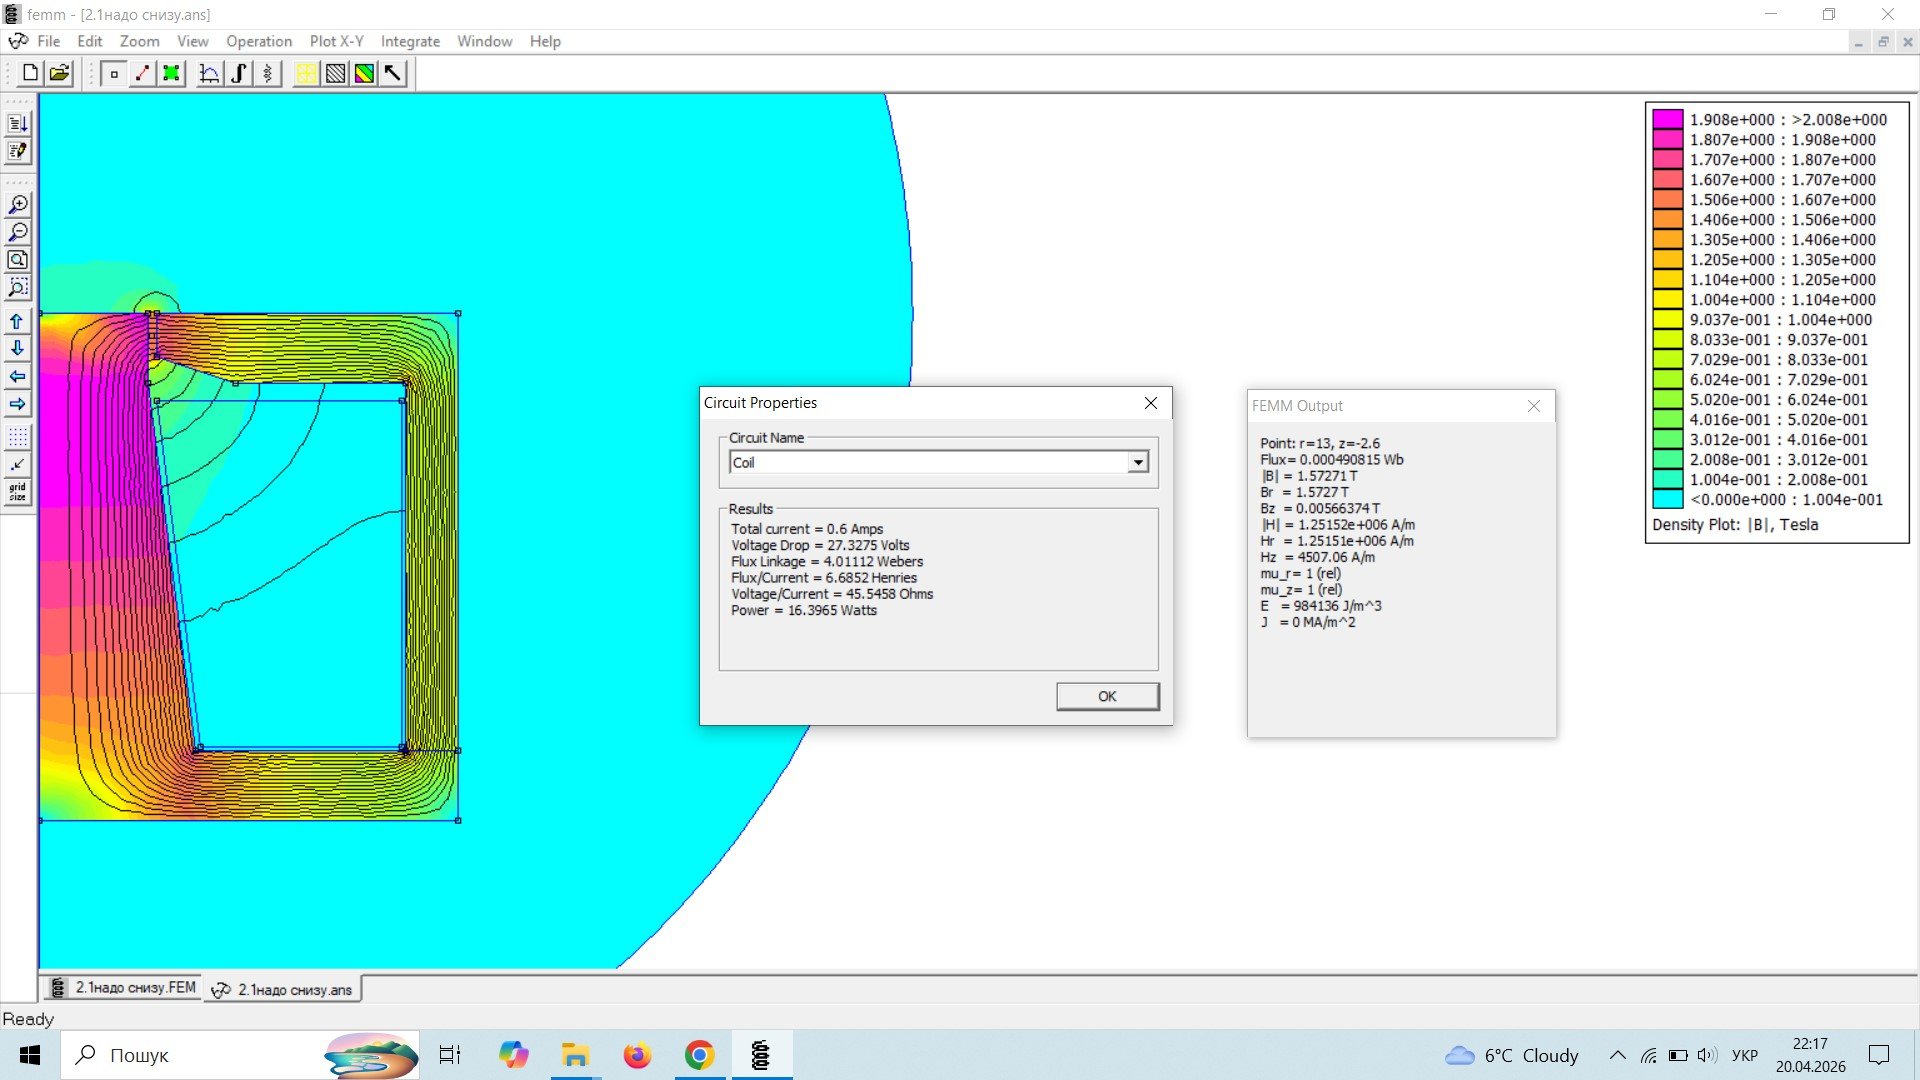Select the green block area mode tool
The width and height of the screenshot is (1920, 1080).
coord(172,73)
